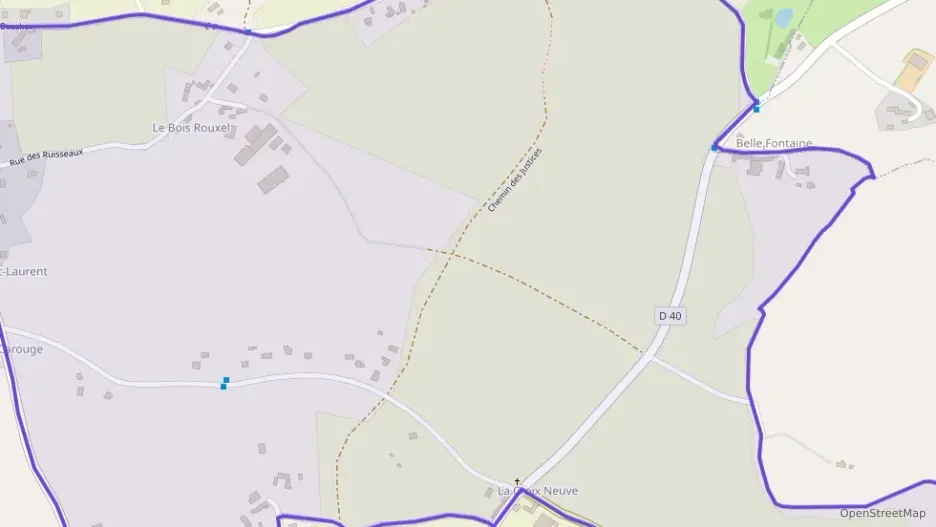
Task: Click the blue pond in the park
Action: (784, 18)
